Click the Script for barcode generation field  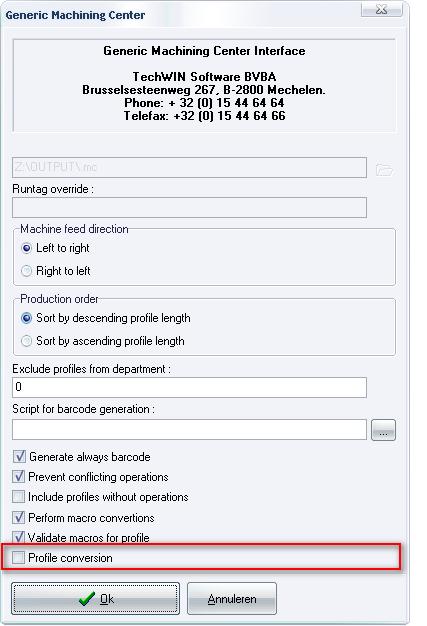(x=189, y=430)
